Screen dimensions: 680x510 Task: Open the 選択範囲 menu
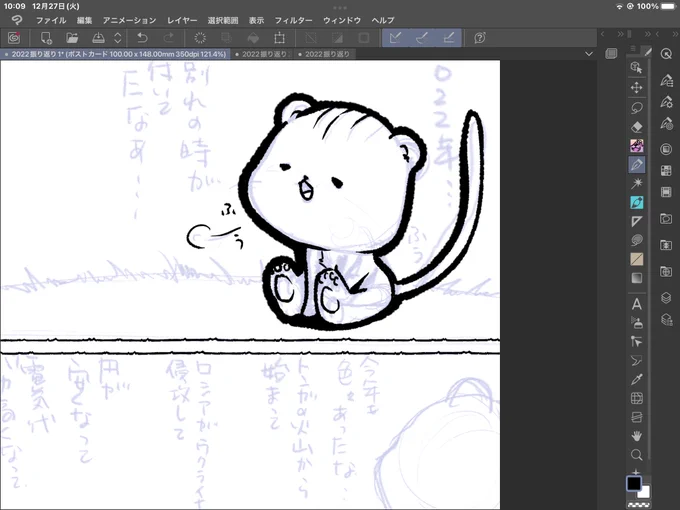(x=222, y=20)
